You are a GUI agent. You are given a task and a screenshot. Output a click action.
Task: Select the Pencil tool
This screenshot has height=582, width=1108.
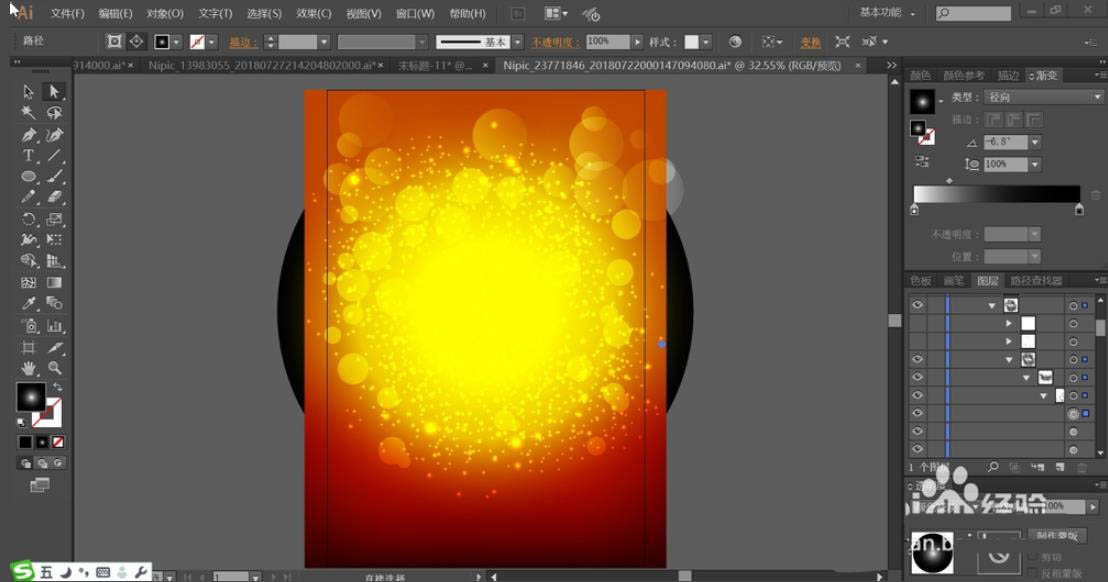tap(28, 198)
